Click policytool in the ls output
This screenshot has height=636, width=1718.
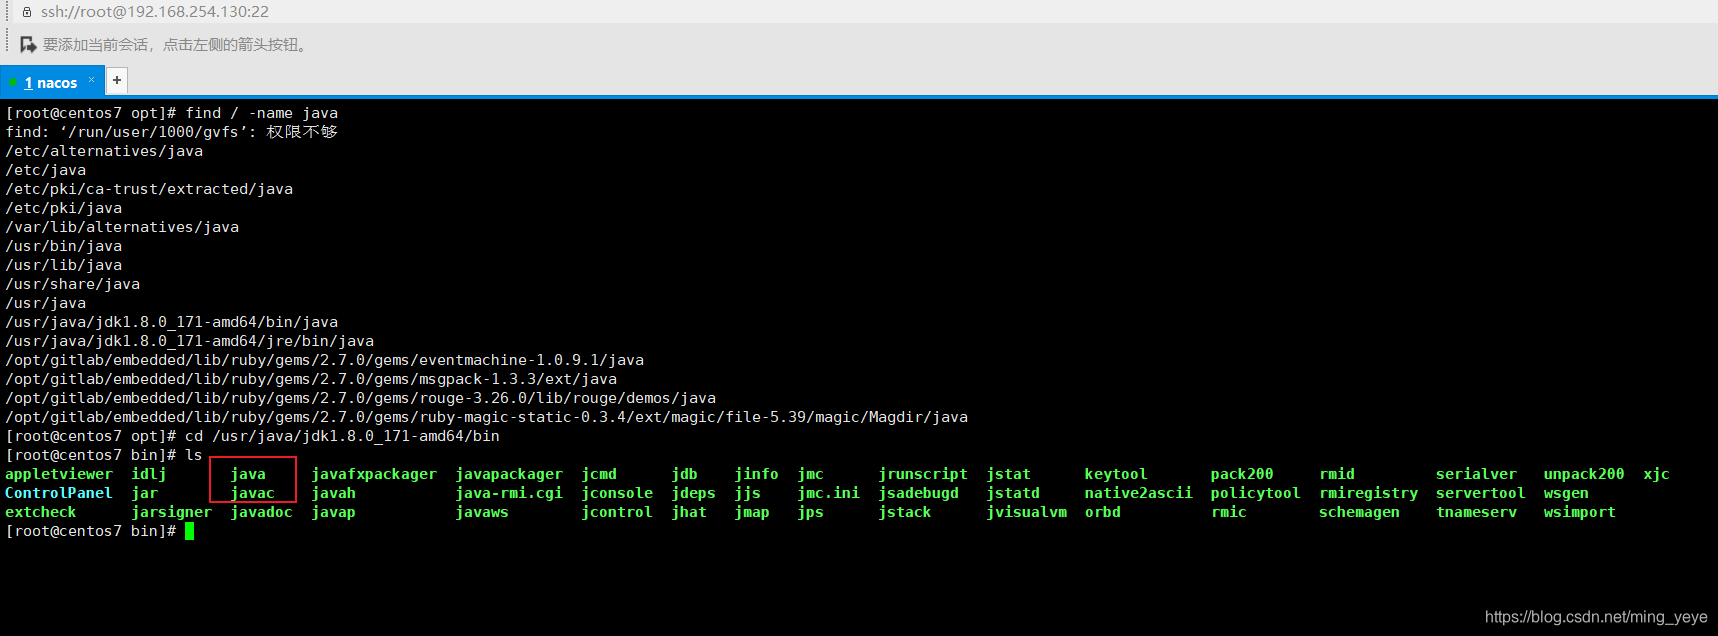point(1256,493)
